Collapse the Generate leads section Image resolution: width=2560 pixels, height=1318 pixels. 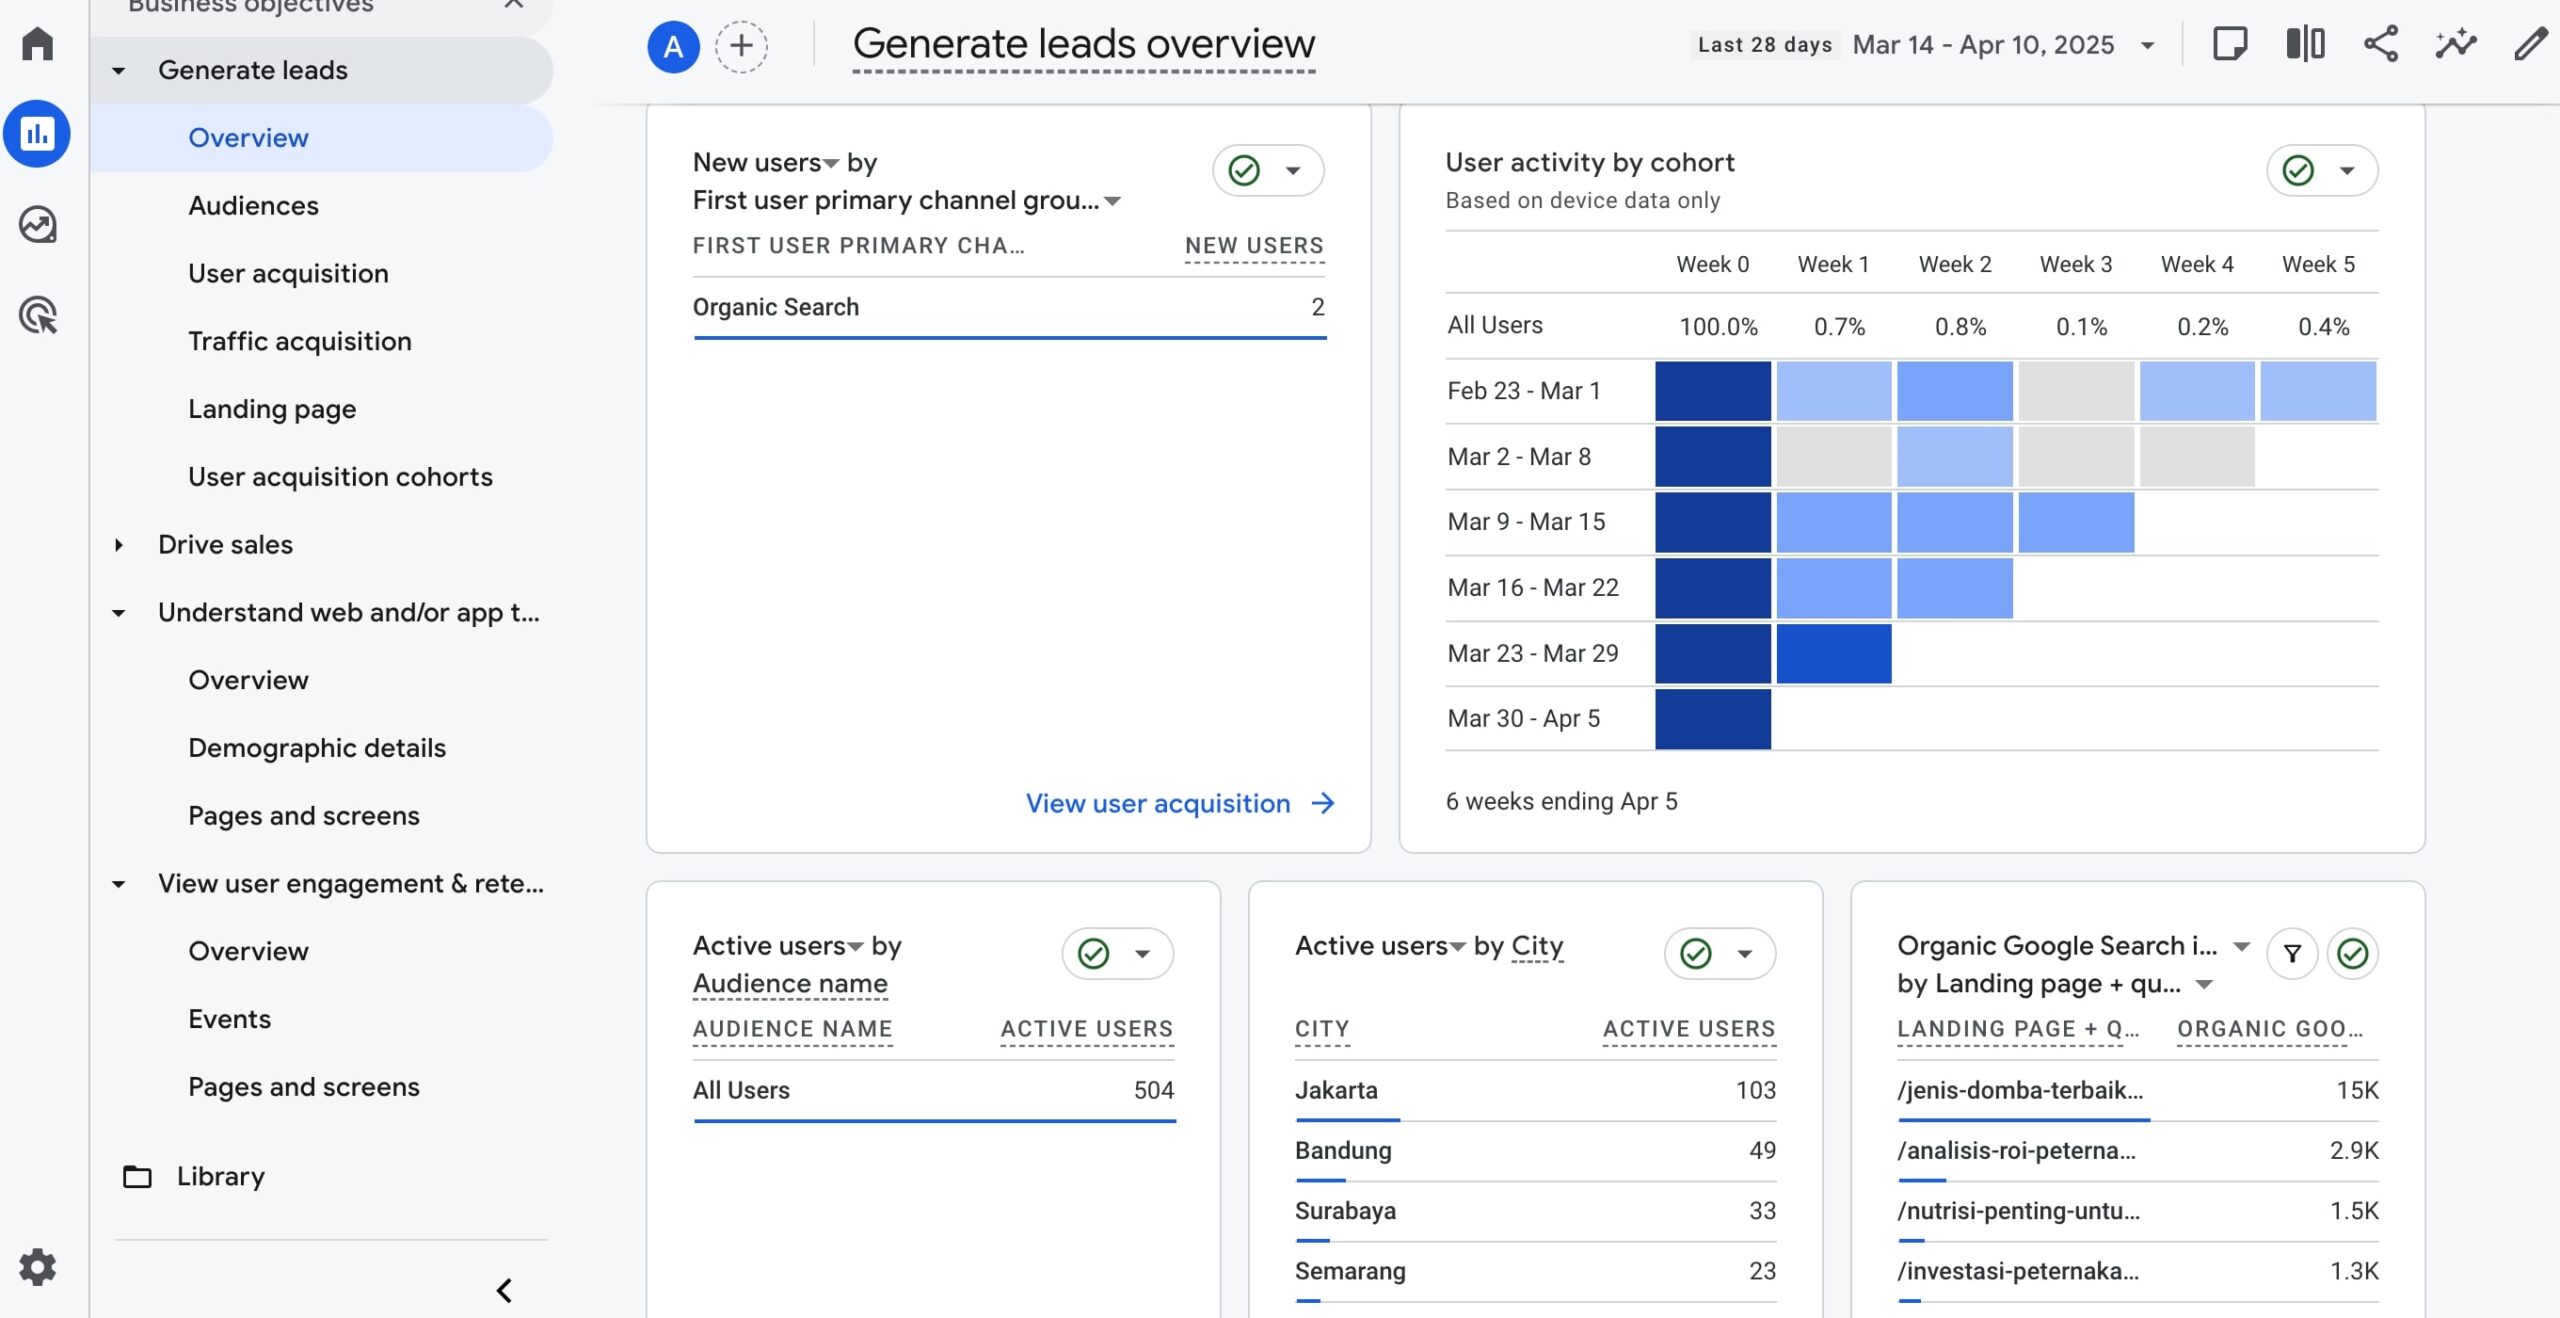pyautogui.click(x=119, y=71)
